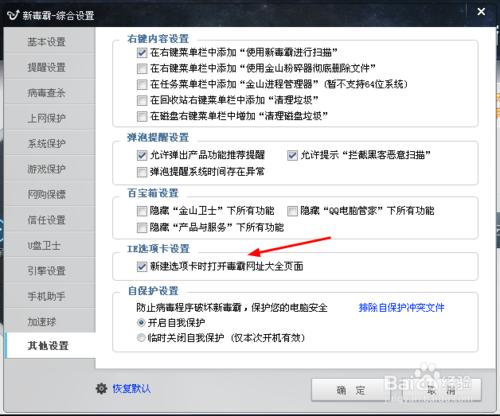500x416 pixels.
Task: Uncheck 新建选项卡时打开毒霸网址大全页面
Action: click(142, 266)
